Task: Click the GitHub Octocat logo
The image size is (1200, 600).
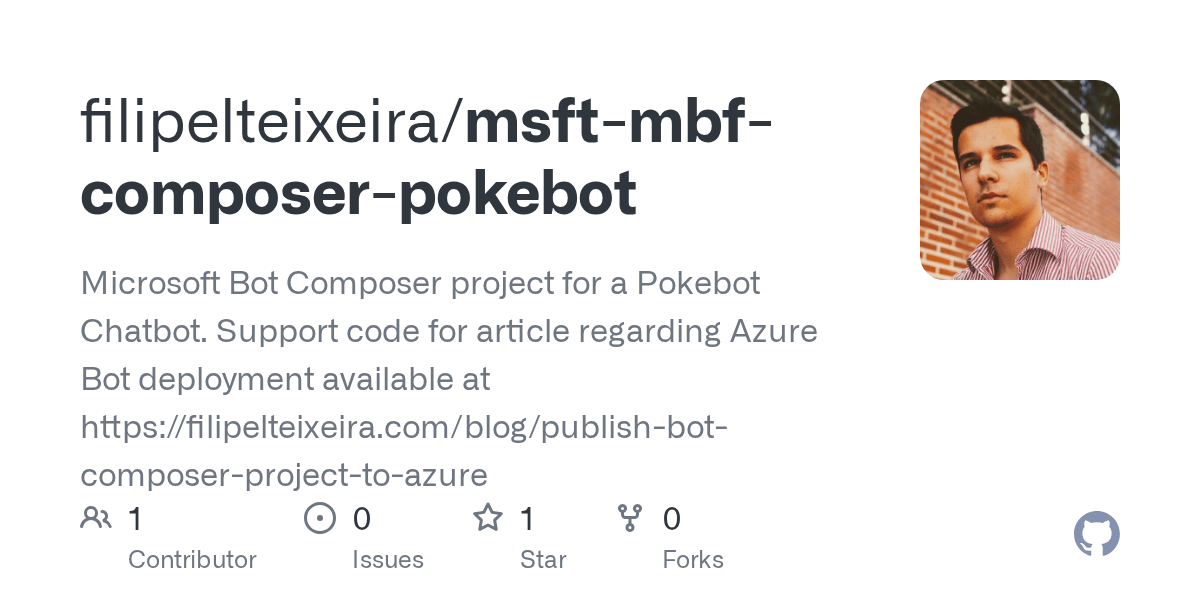Action: [x=1096, y=535]
